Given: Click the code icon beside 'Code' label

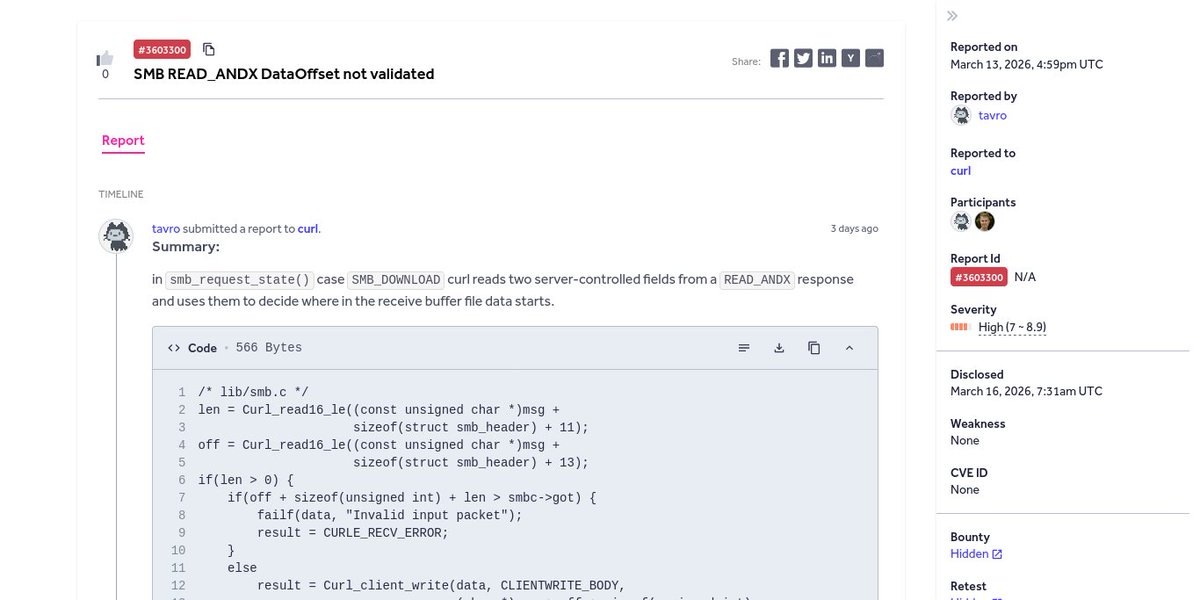Looking at the screenshot, I should click(174, 348).
